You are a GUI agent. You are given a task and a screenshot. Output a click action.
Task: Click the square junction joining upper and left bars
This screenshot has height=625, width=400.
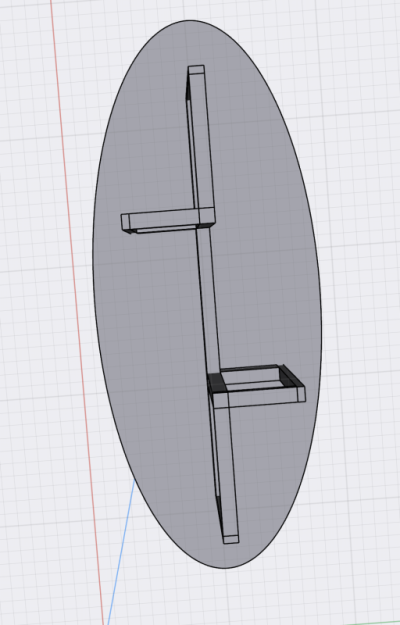point(207,216)
